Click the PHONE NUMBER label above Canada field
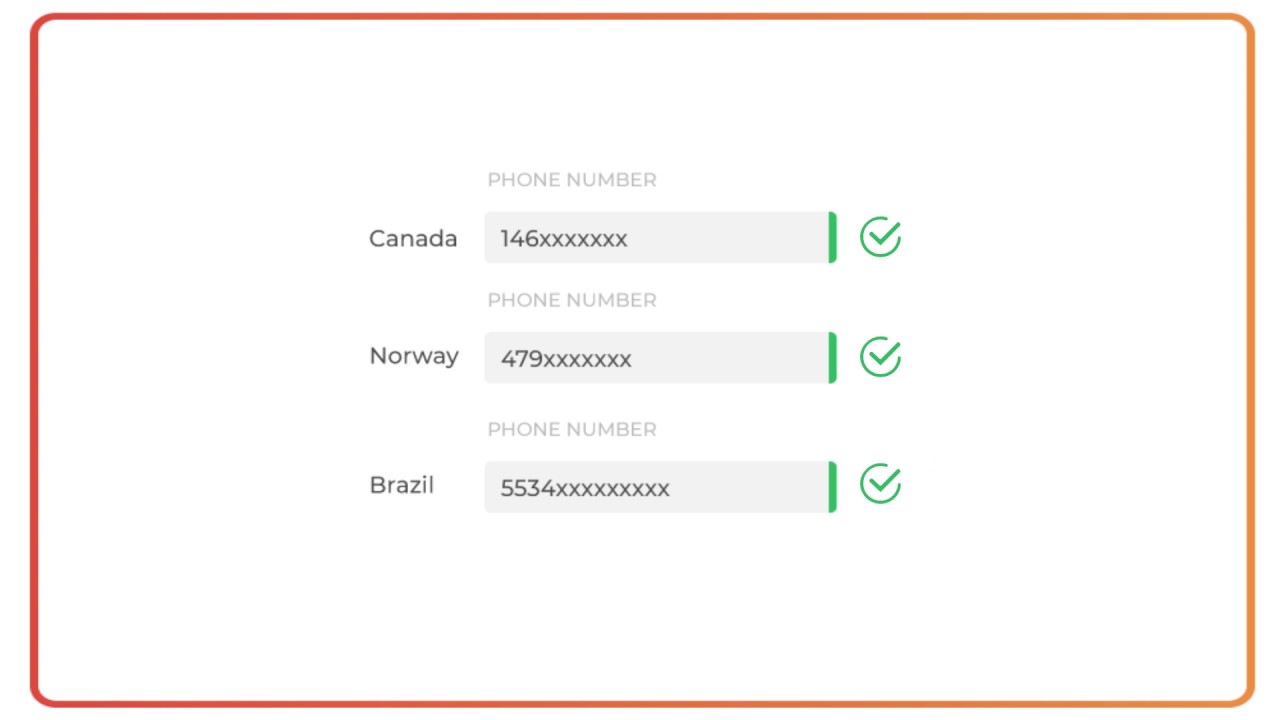Image resolution: width=1280 pixels, height=720 pixels. point(572,180)
